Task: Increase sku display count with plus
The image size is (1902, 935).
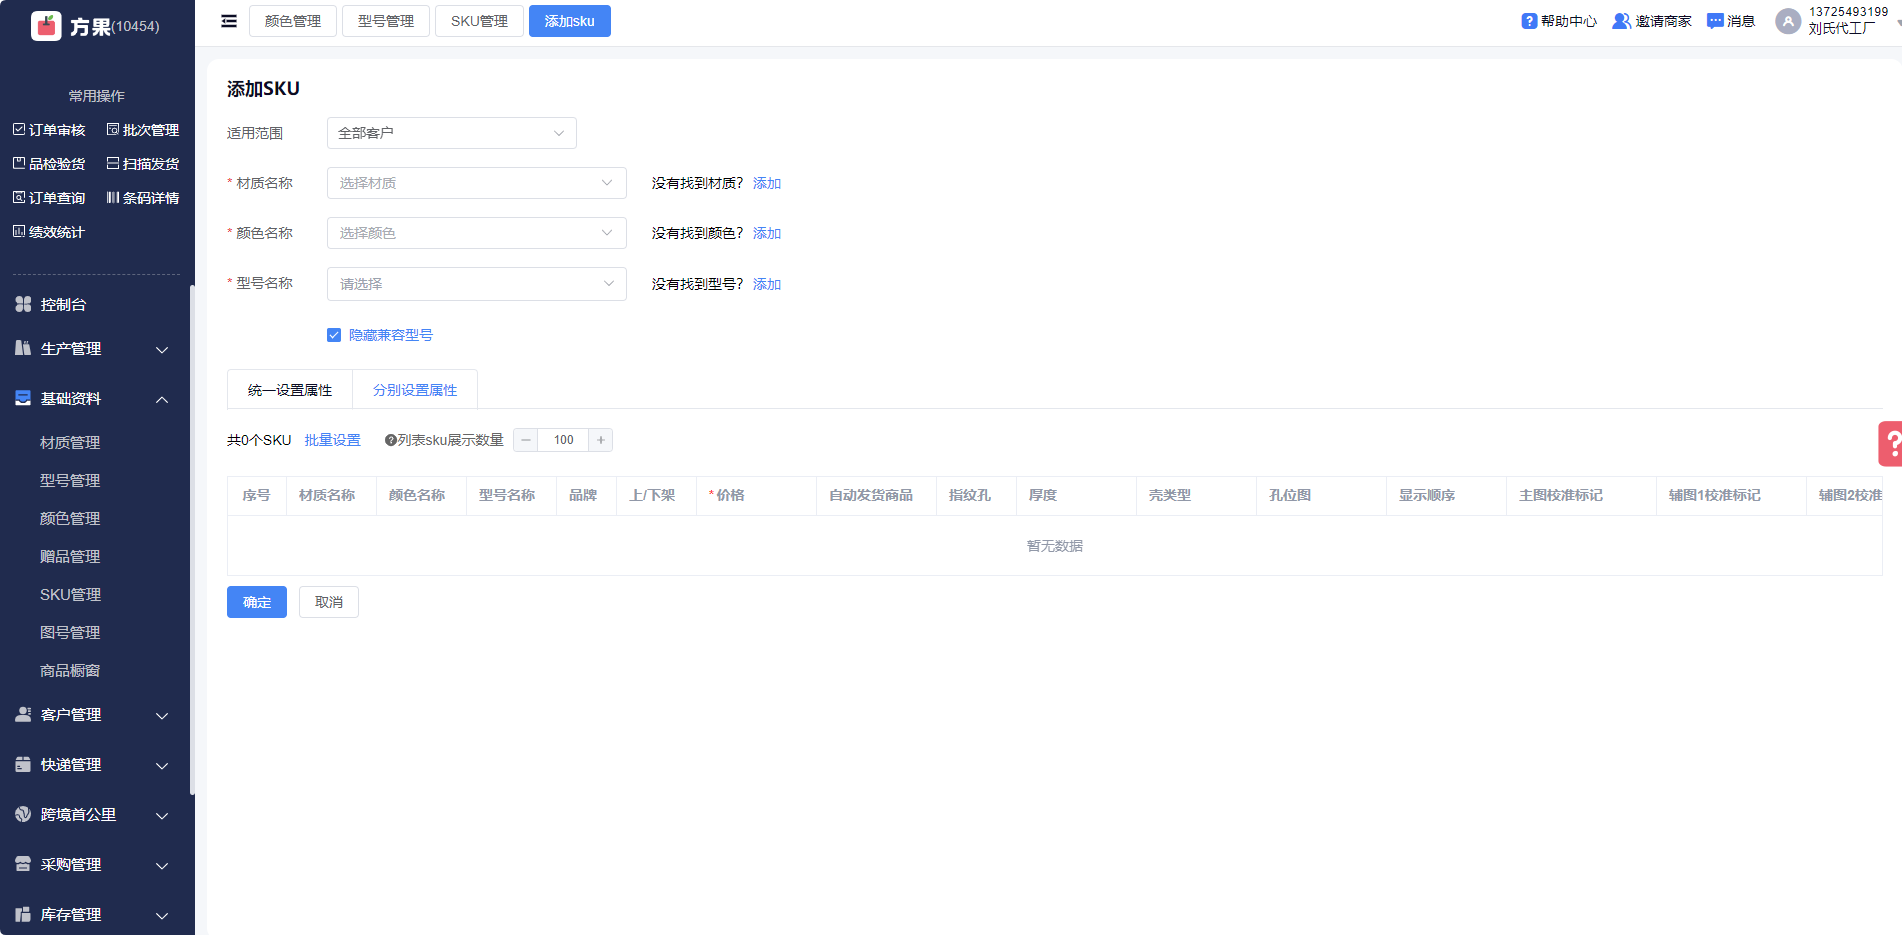Action: [x=601, y=440]
